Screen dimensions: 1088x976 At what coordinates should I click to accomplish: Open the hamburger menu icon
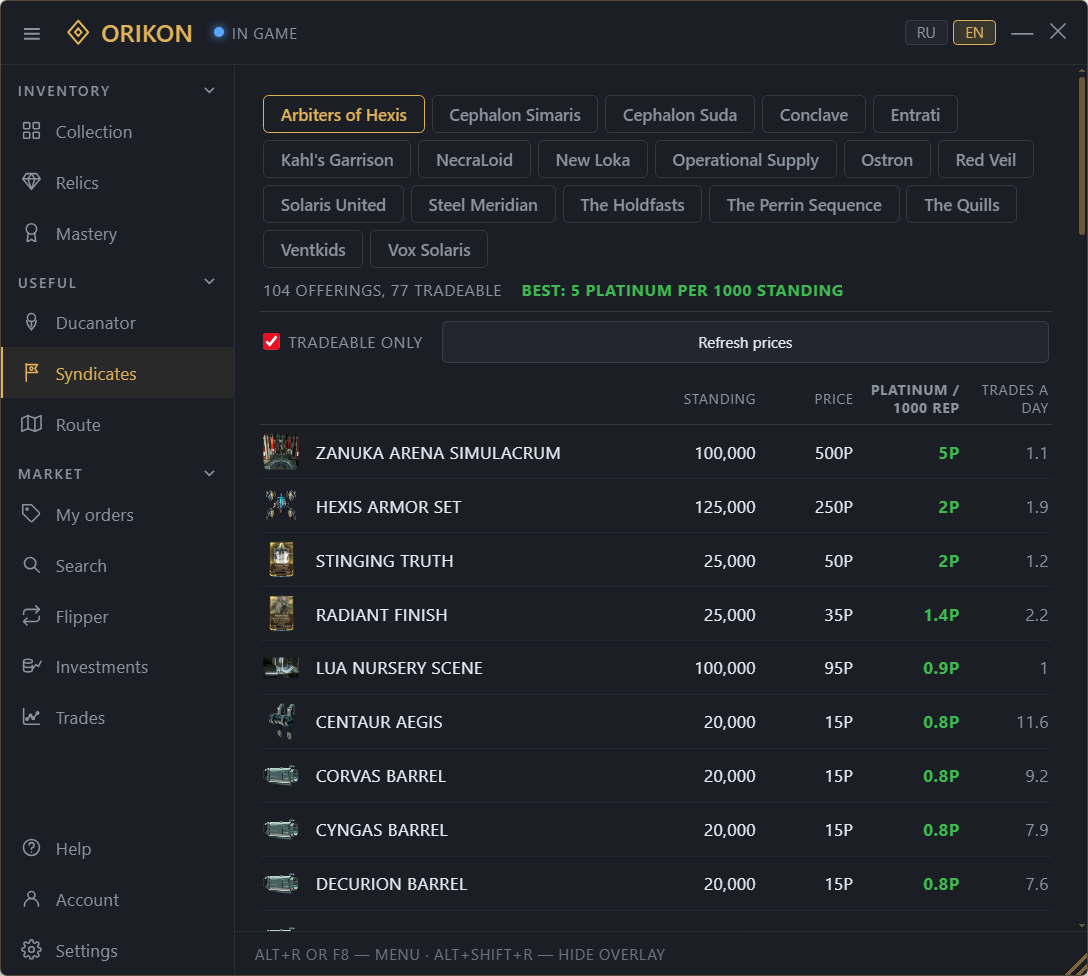[32, 33]
